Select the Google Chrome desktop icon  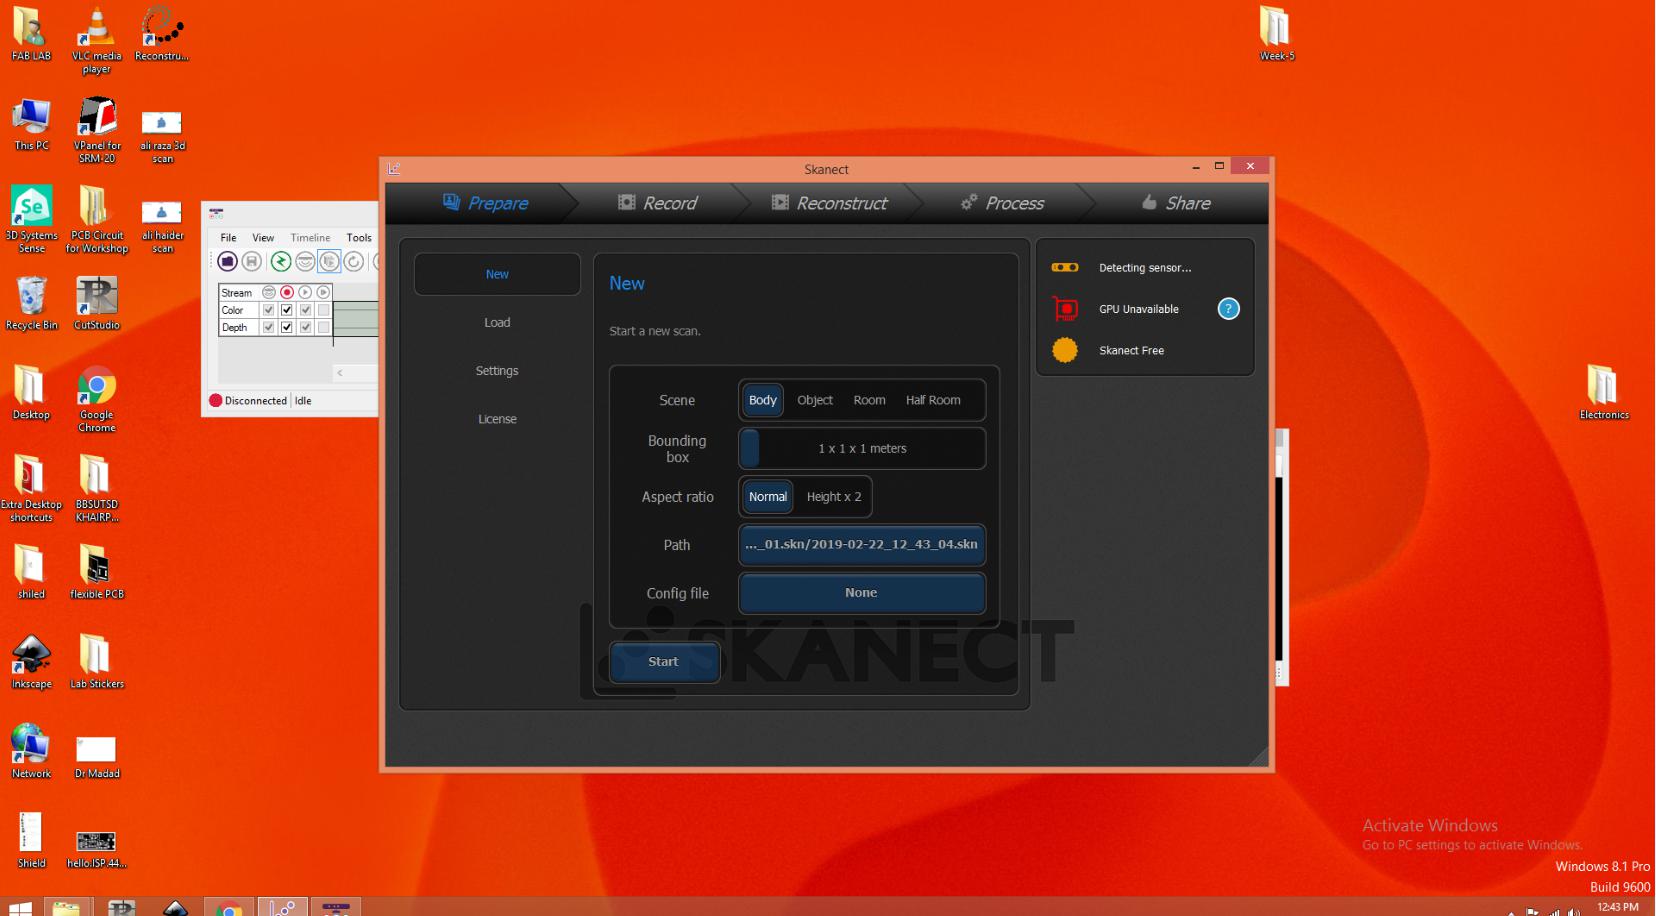pos(97,399)
